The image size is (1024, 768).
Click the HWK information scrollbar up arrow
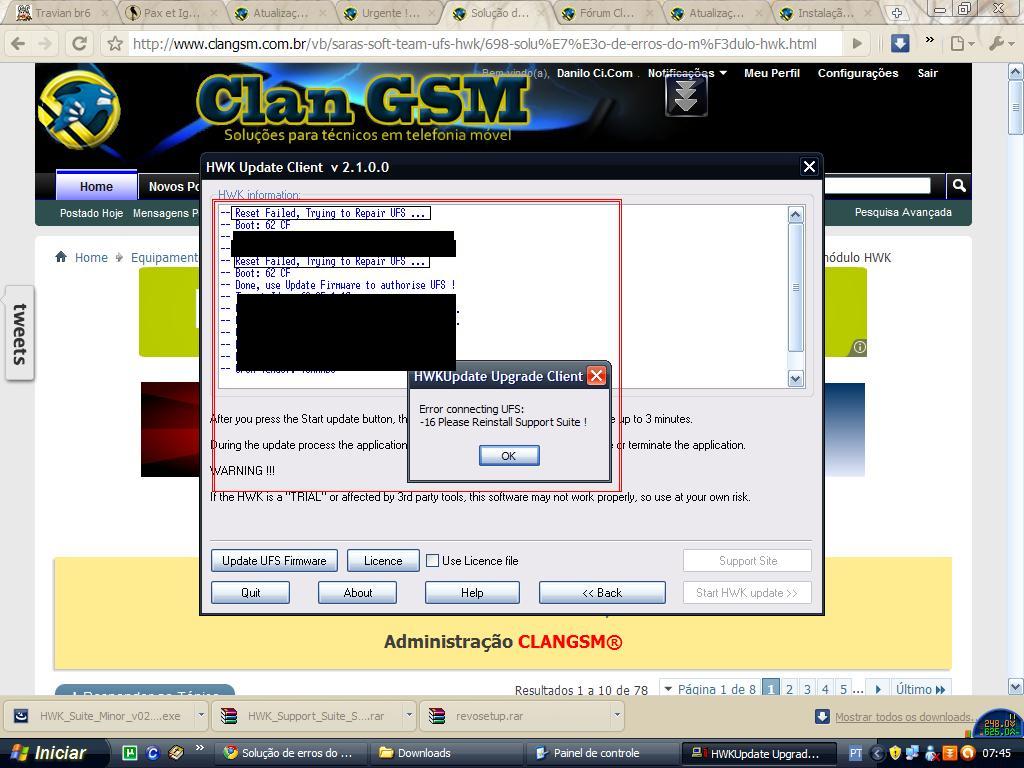point(795,215)
